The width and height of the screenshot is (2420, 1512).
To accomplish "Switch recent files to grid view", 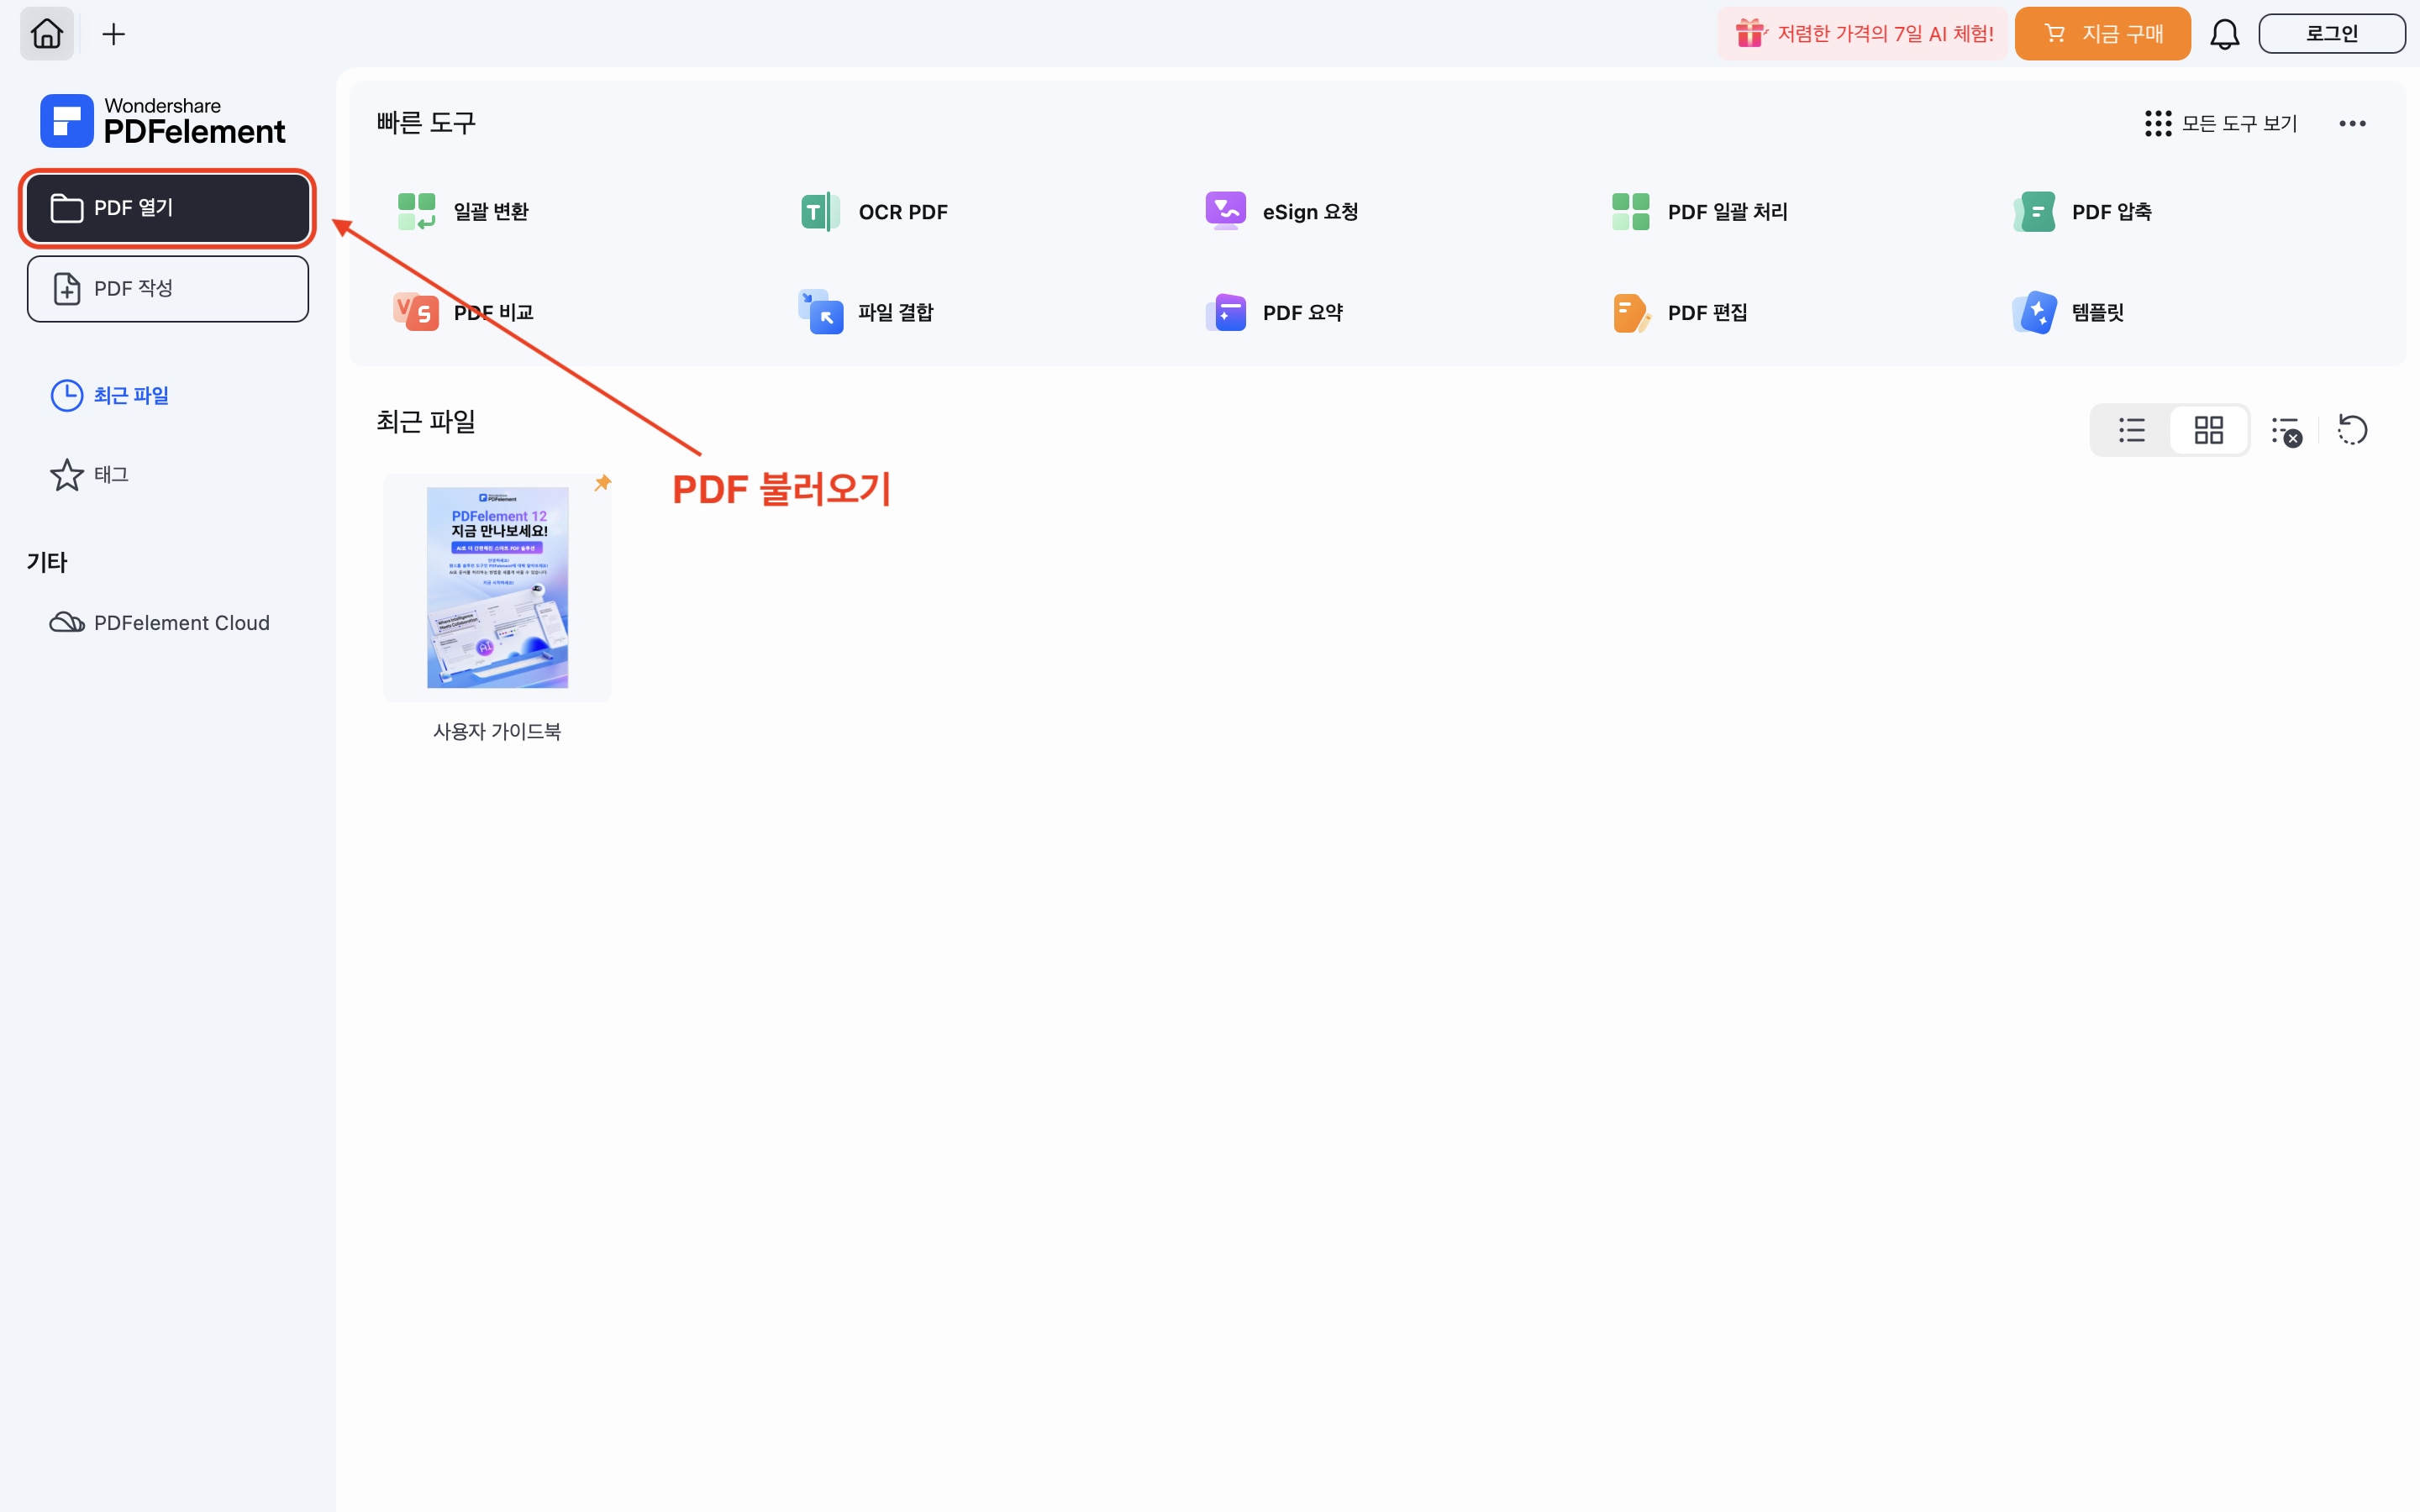I will (2208, 431).
